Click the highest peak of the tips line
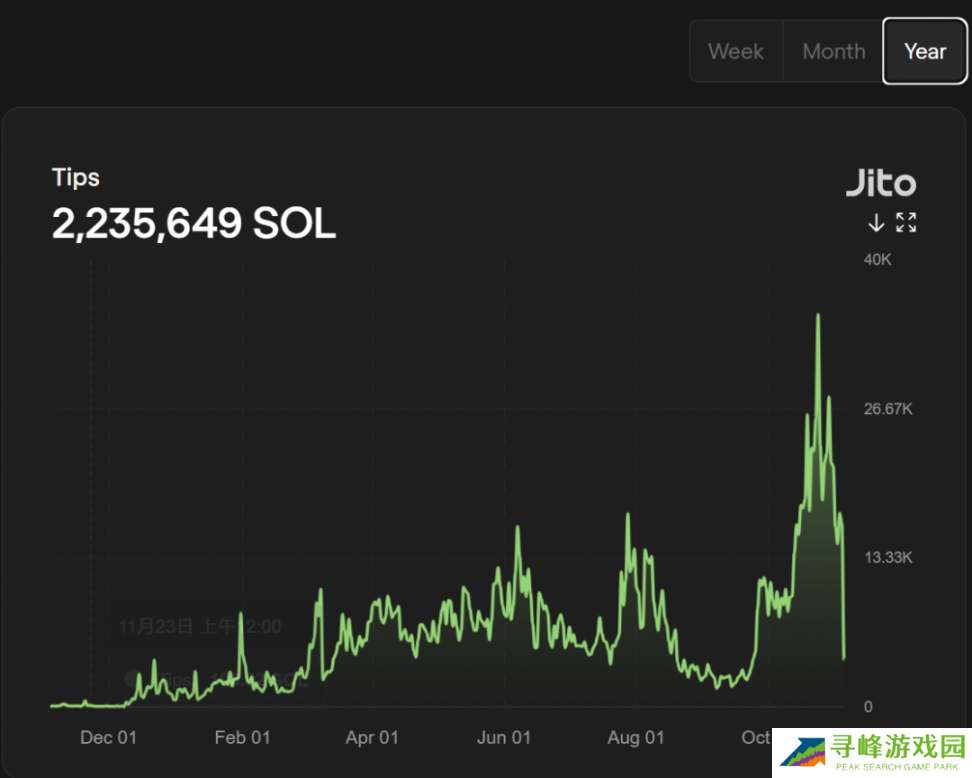The image size is (972, 778). pyautogui.click(x=818, y=316)
